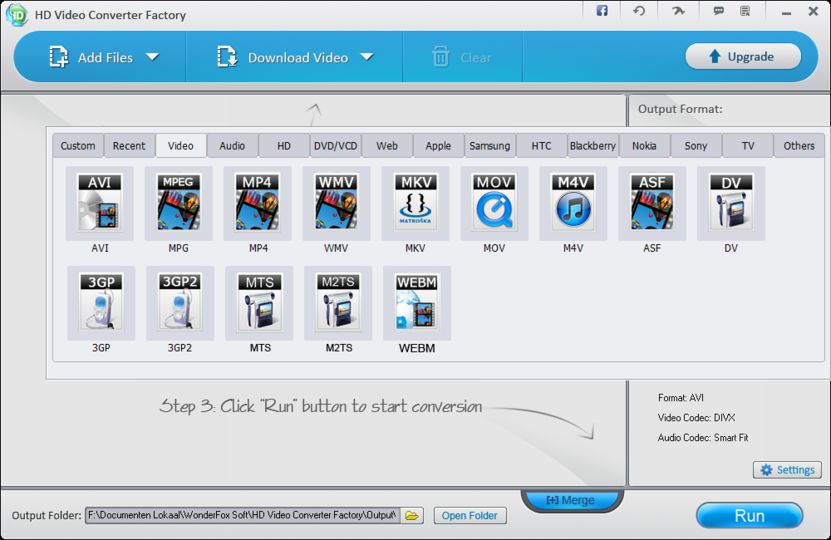Open the Blackberry tab
Image resolution: width=831 pixels, height=540 pixels.
pos(593,146)
